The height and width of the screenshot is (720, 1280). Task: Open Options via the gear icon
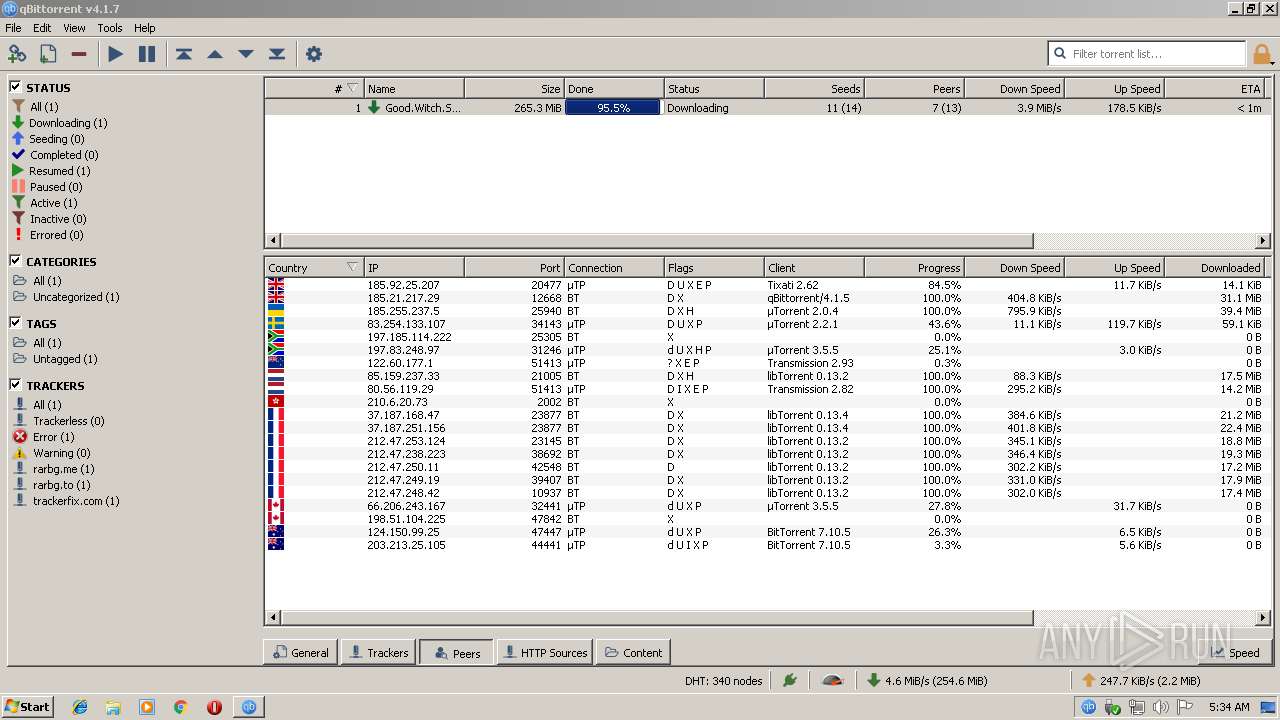coord(314,54)
